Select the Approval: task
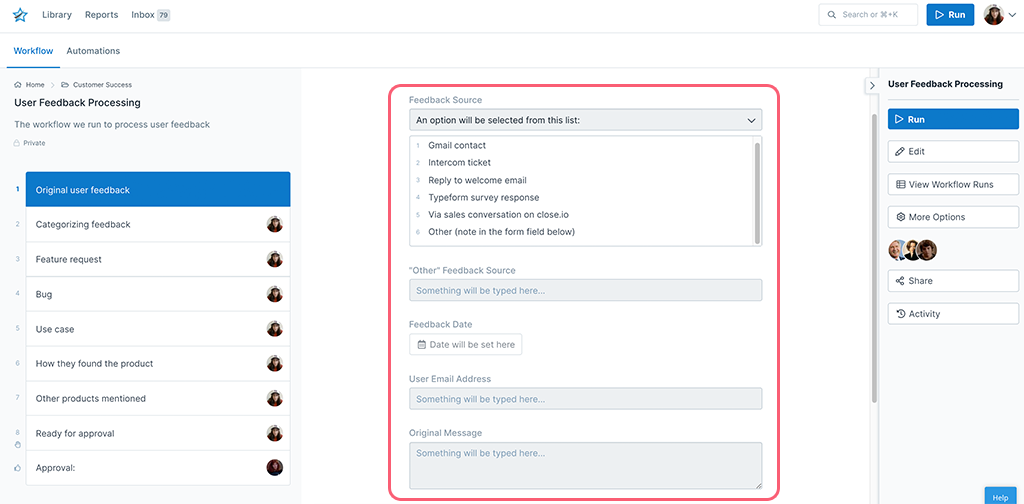The height and width of the screenshot is (504, 1024). pyautogui.click(x=158, y=467)
